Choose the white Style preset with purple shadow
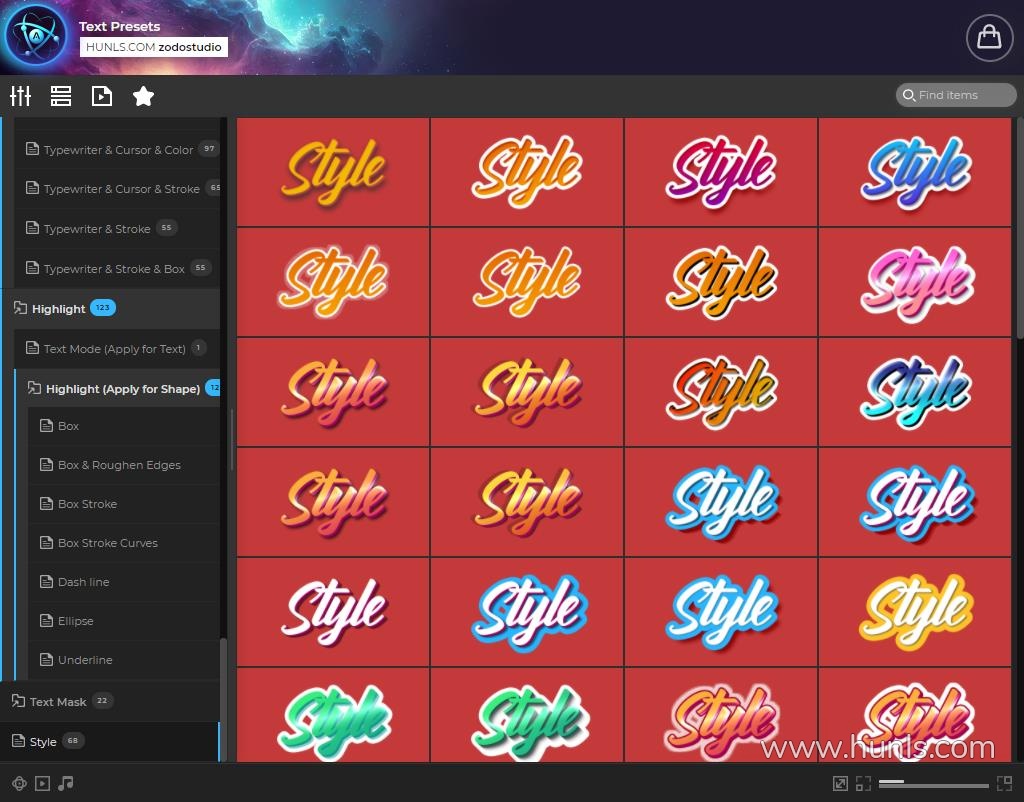1024x802 pixels. pos(333,612)
